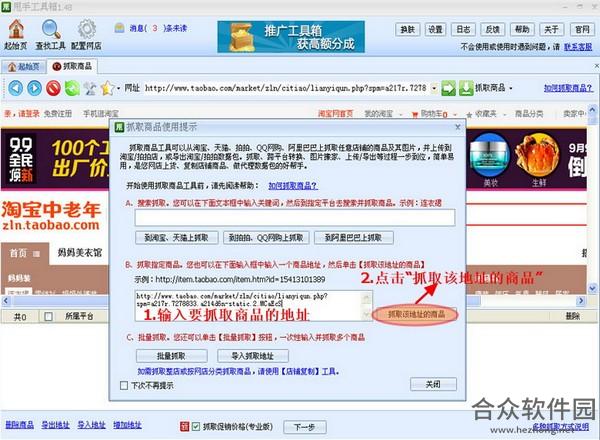This screenshot has width=600, height=440.
Task: Click the 淘宝网首页 link
Action: [336, 114]
